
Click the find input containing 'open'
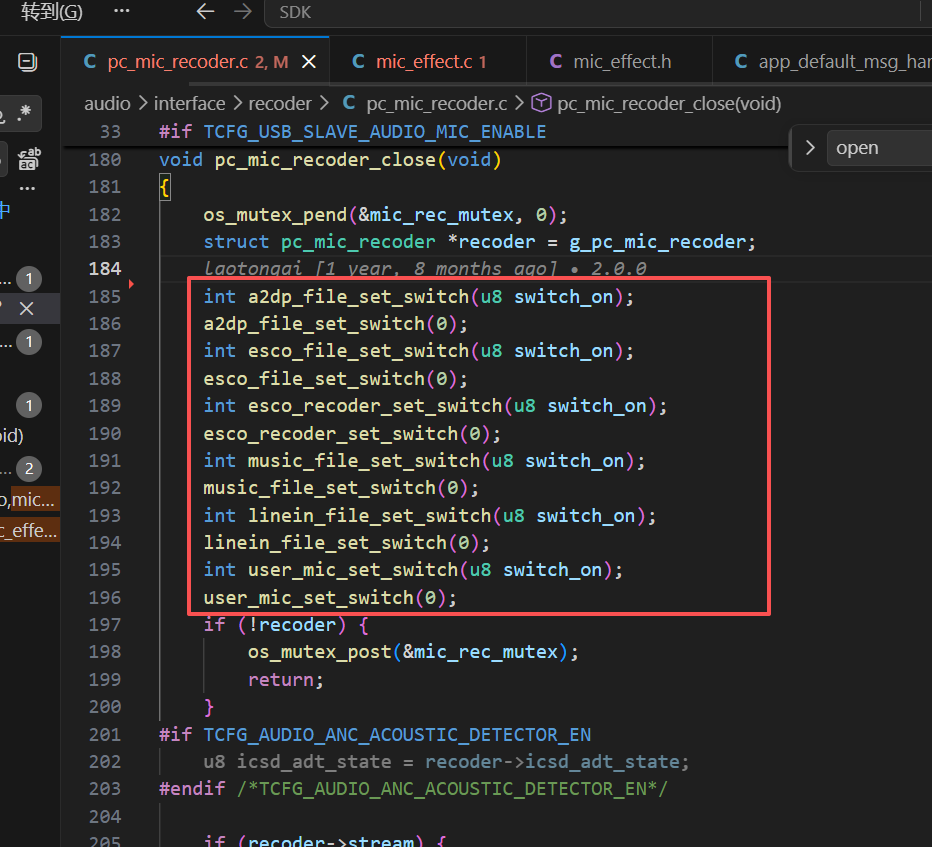(880, 148)
